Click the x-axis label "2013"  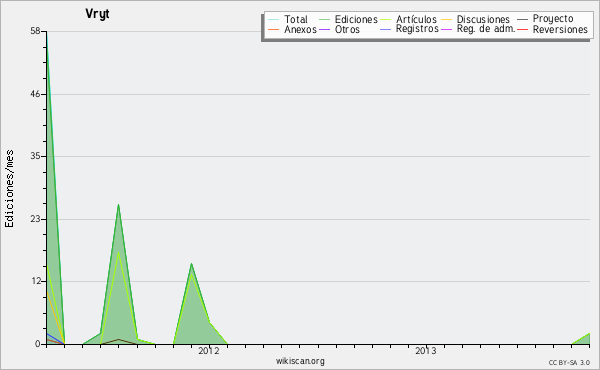pyautogui.click(x=426, y=351)
